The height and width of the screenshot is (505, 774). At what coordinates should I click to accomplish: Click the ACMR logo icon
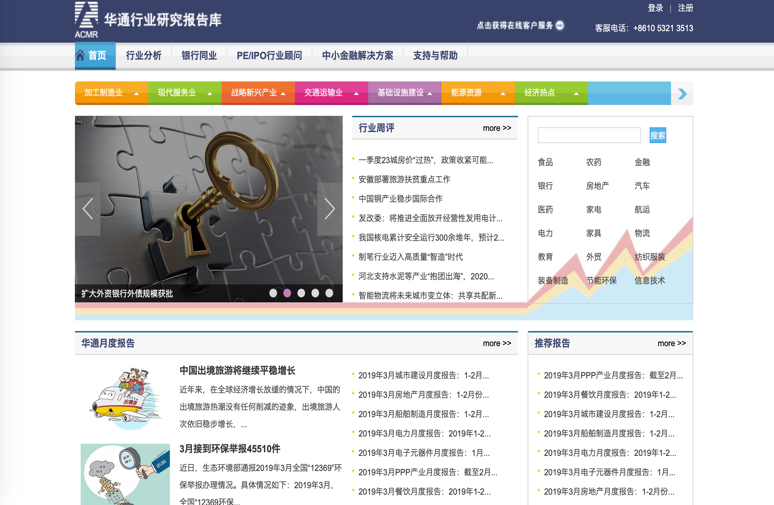coord(86,20)
